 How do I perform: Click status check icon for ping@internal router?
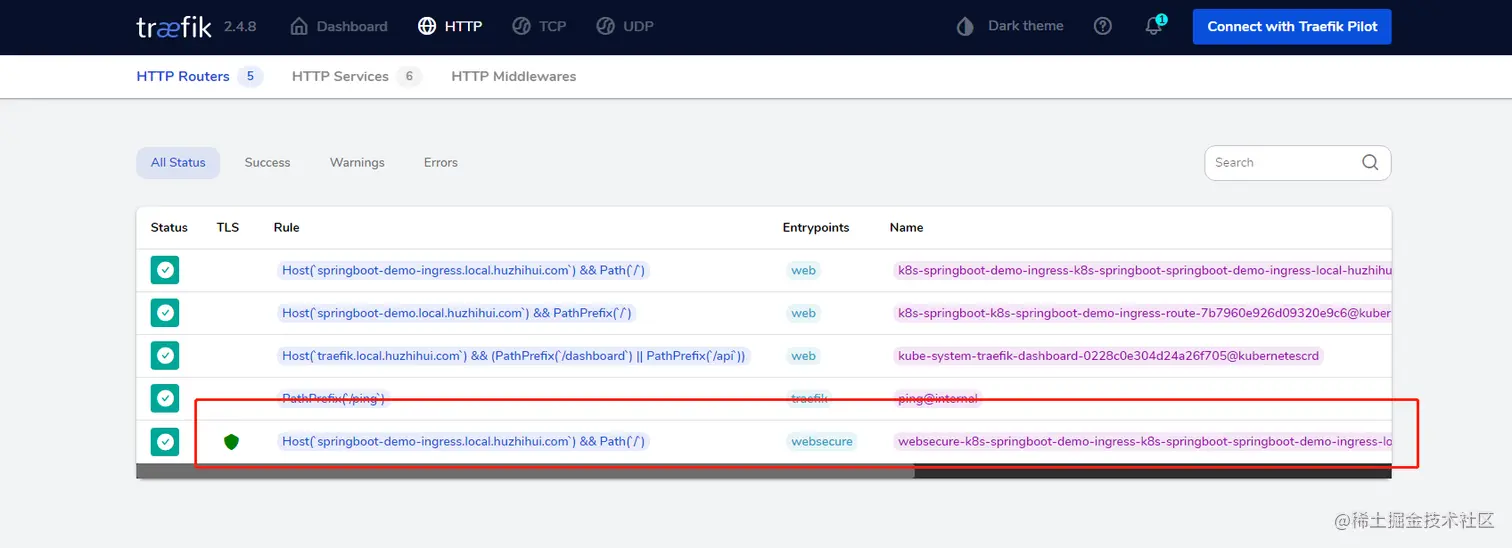click(x=165, y=398)
